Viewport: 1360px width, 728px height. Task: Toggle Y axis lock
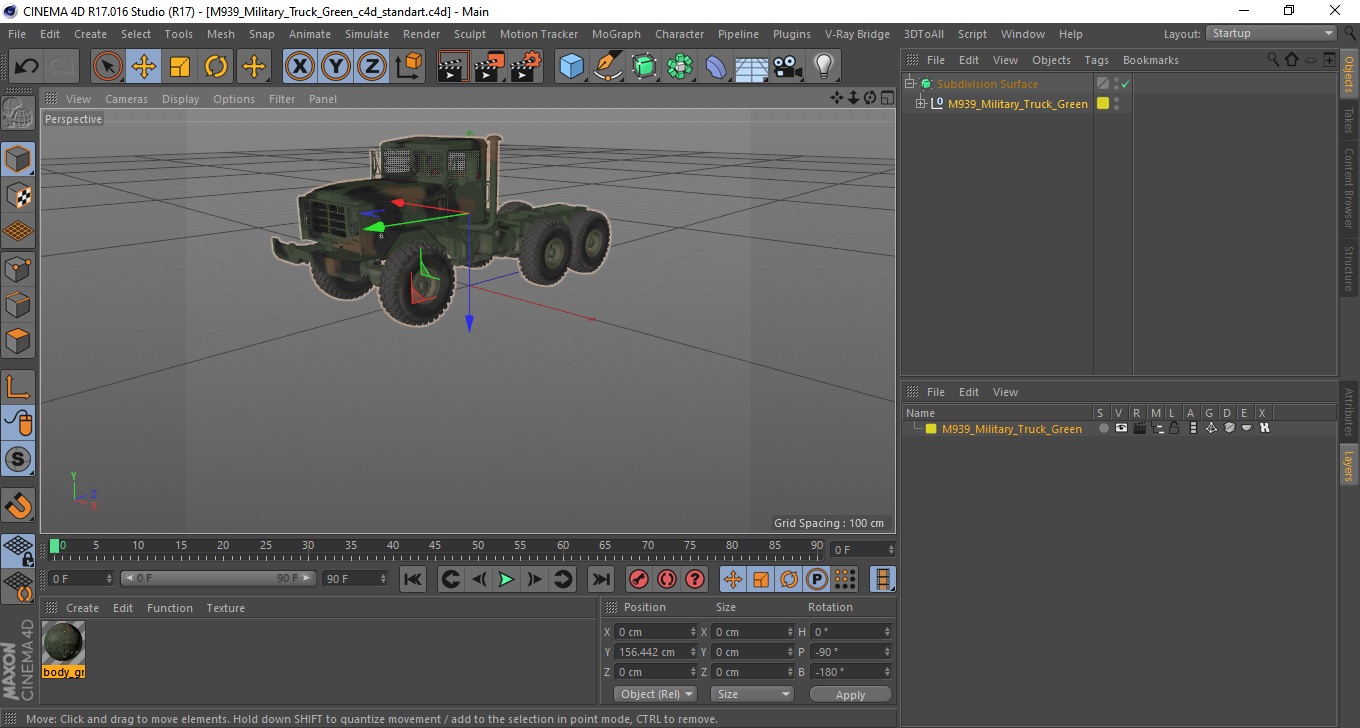(x=336, y=67)
